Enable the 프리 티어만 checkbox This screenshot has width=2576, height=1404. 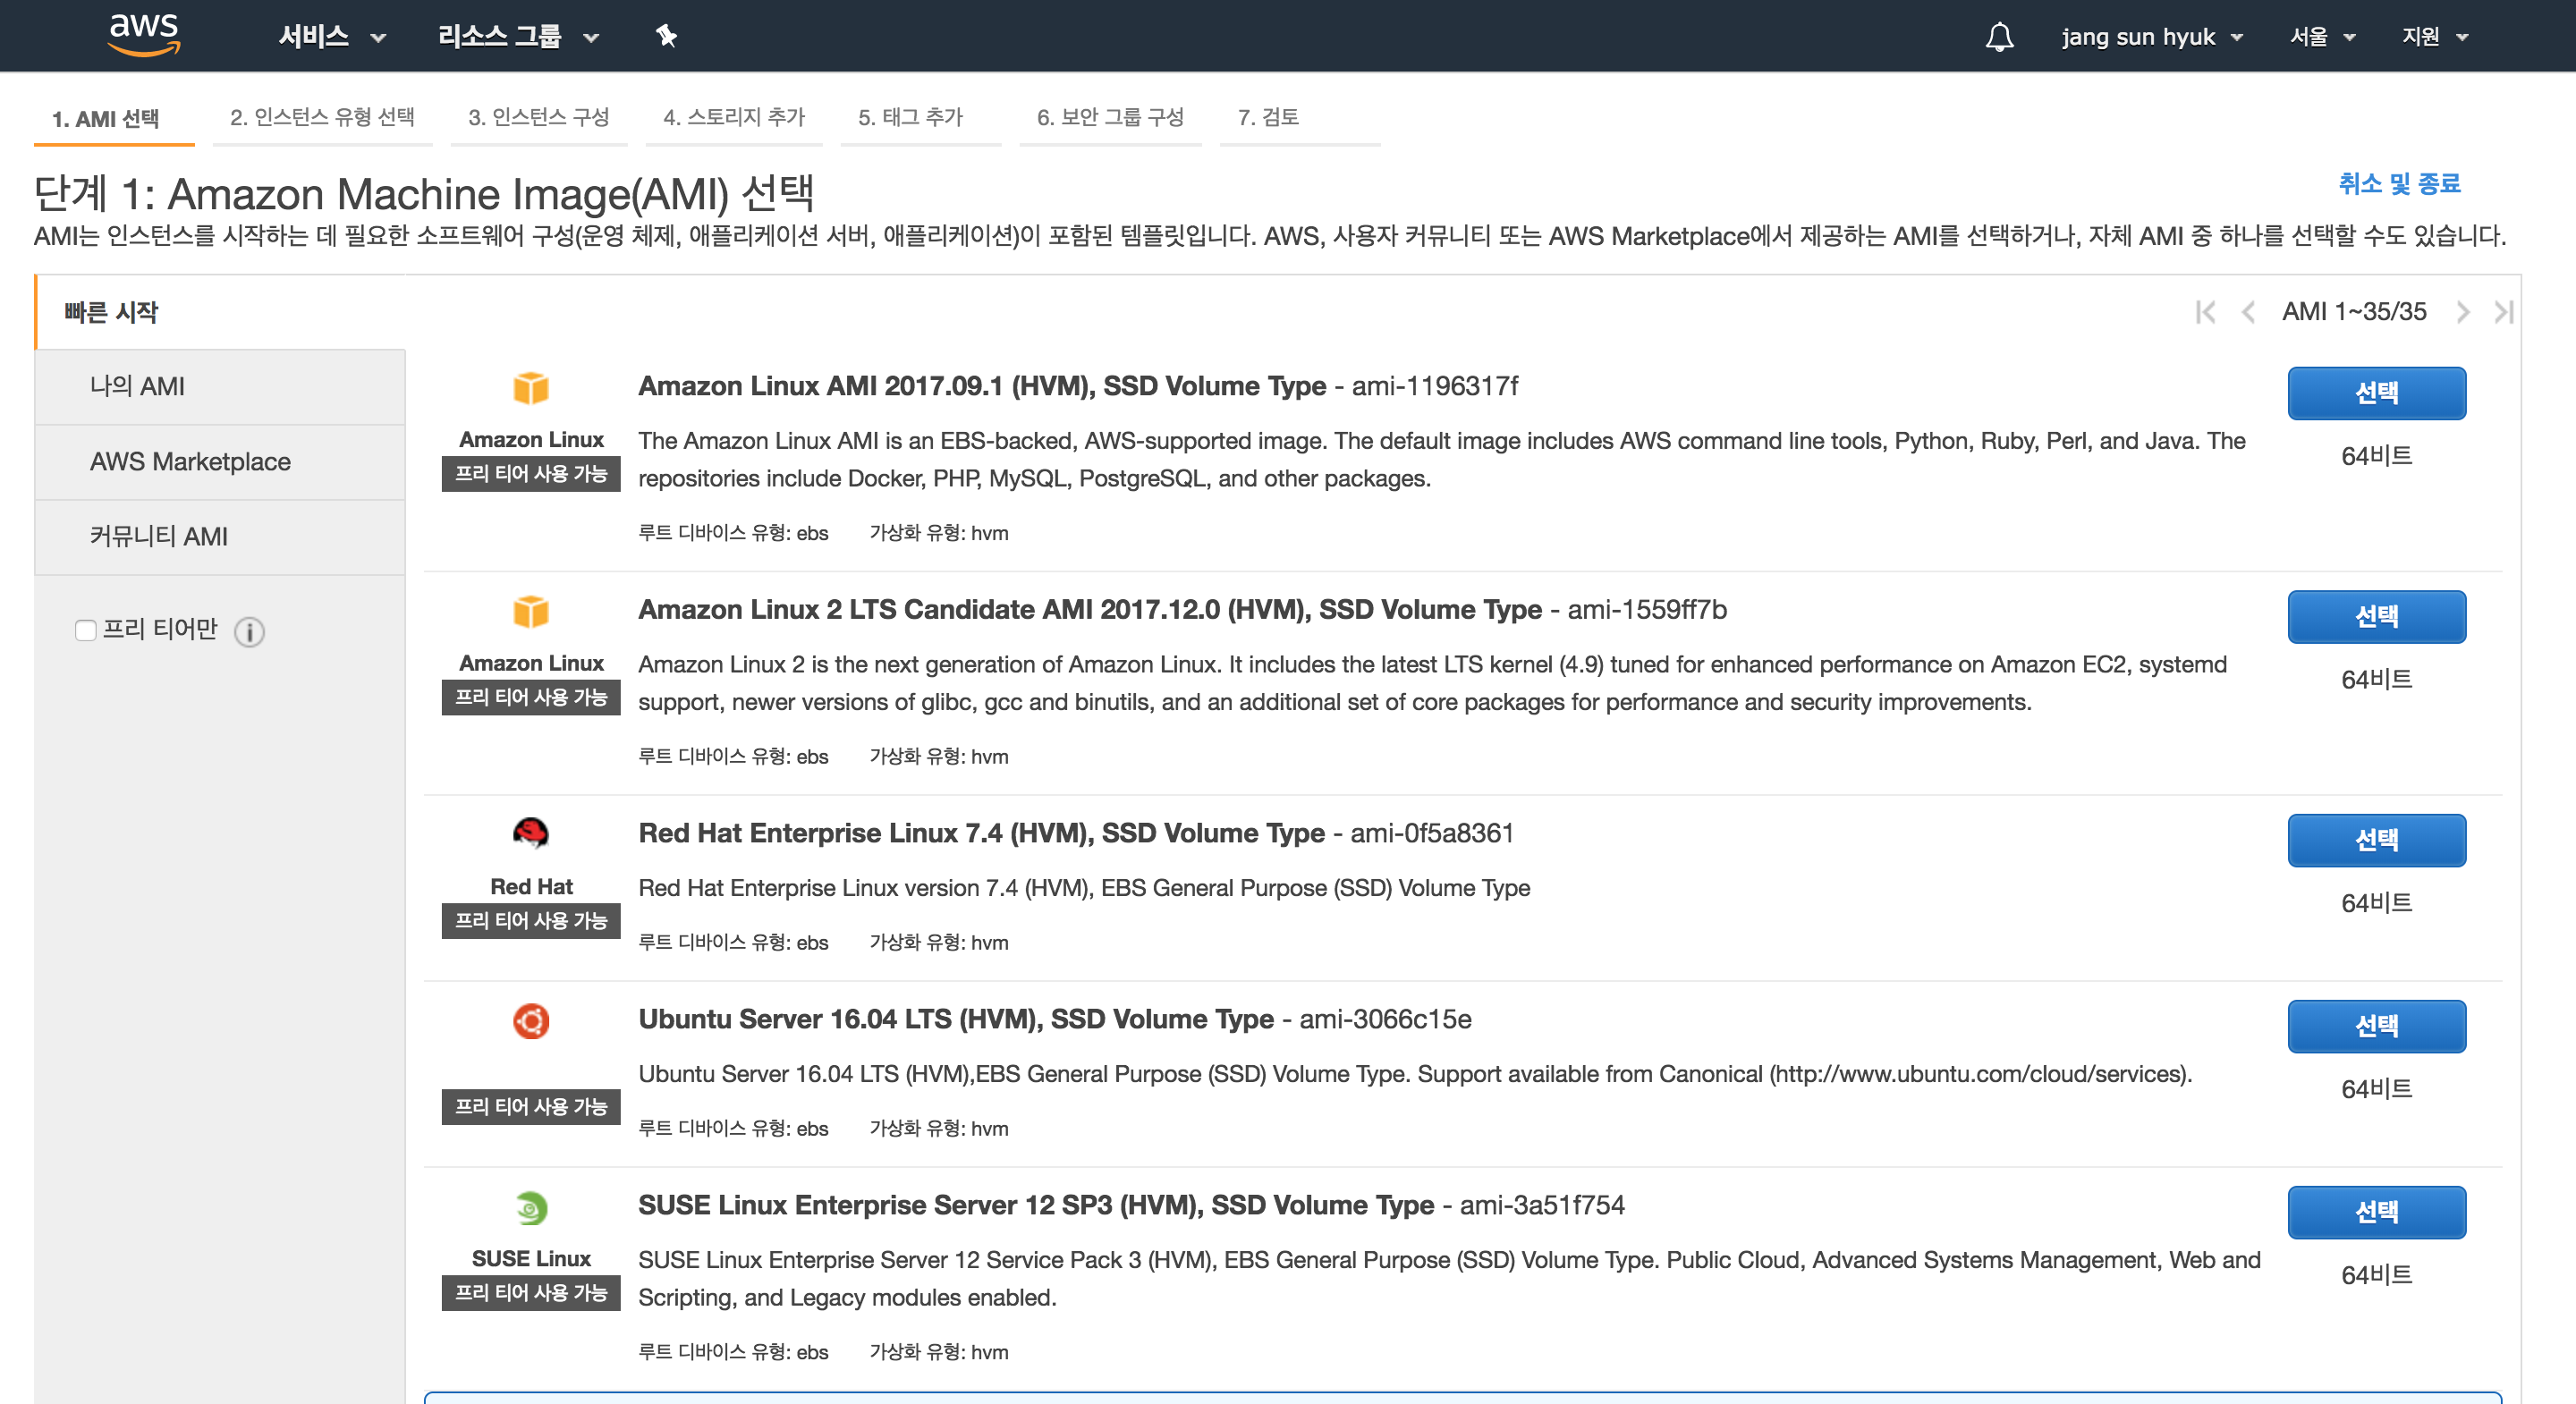[x=86, y=630]
